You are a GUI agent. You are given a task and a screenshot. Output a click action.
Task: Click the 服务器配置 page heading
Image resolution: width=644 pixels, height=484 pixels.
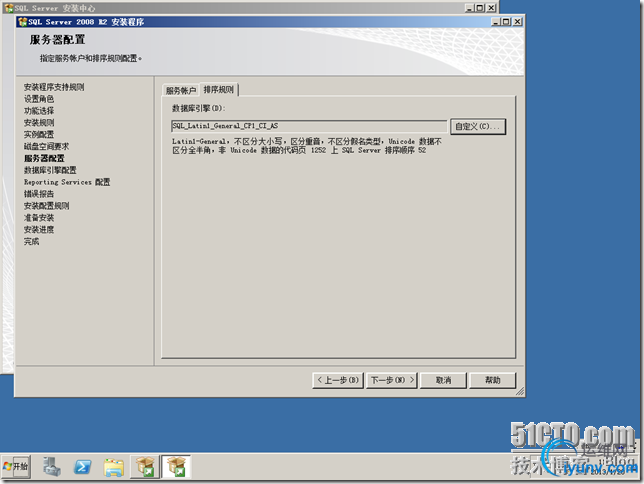pos(57,39)
